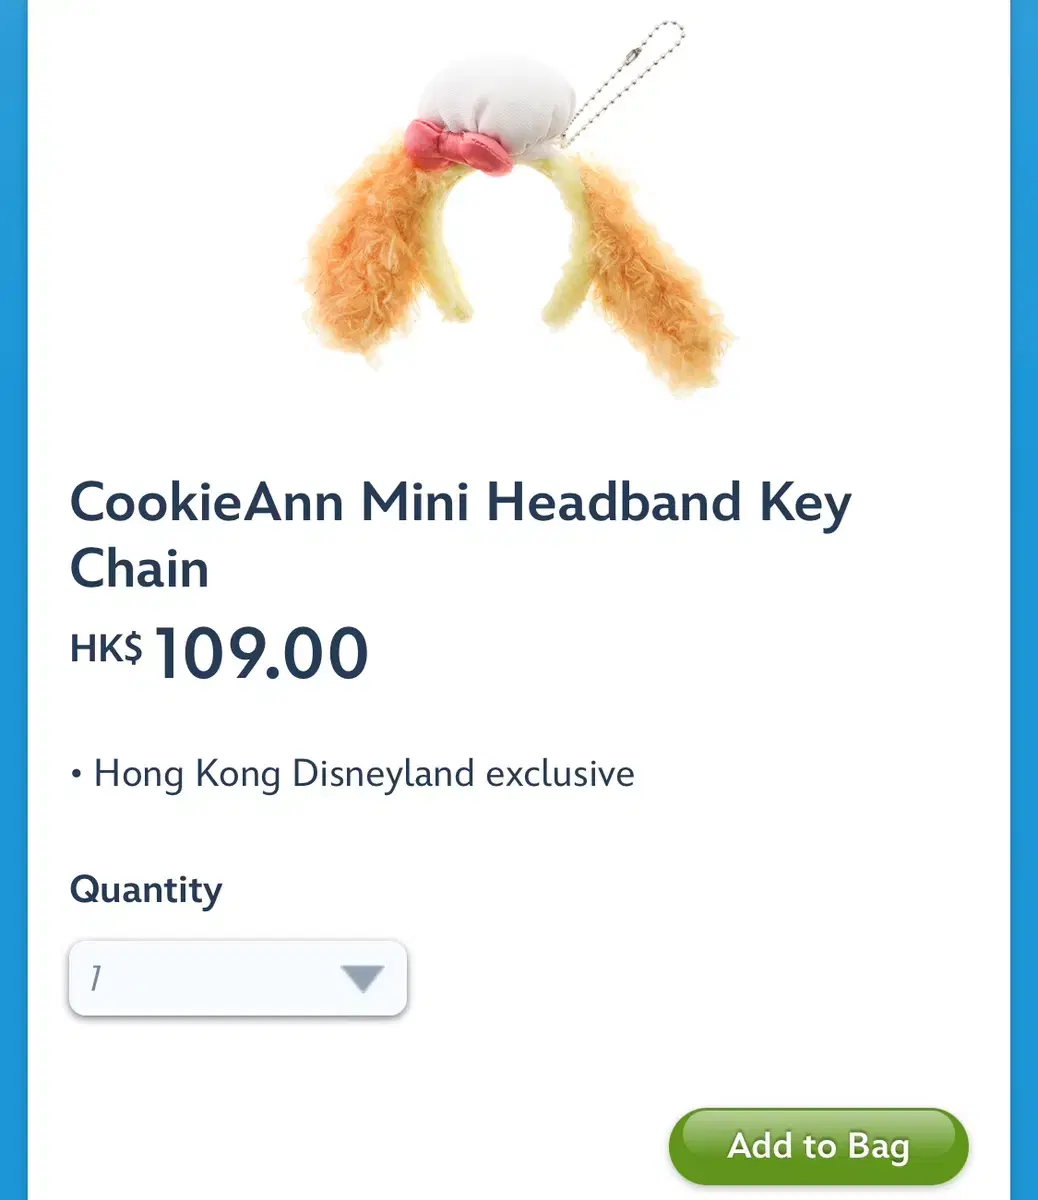The image size is (1038, 1200).
Task: Select the quantity value 1
Action: [x=96, y=978]
